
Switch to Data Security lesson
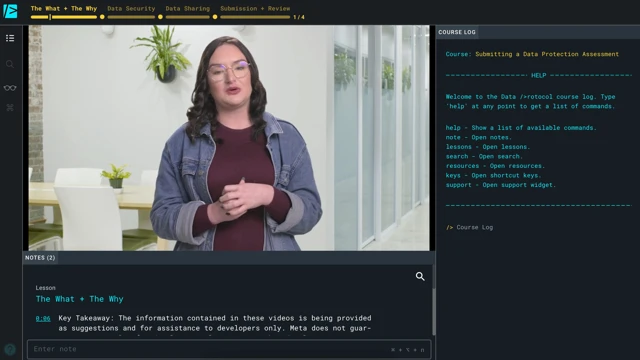pyautogui.click(x=131, y=9)
